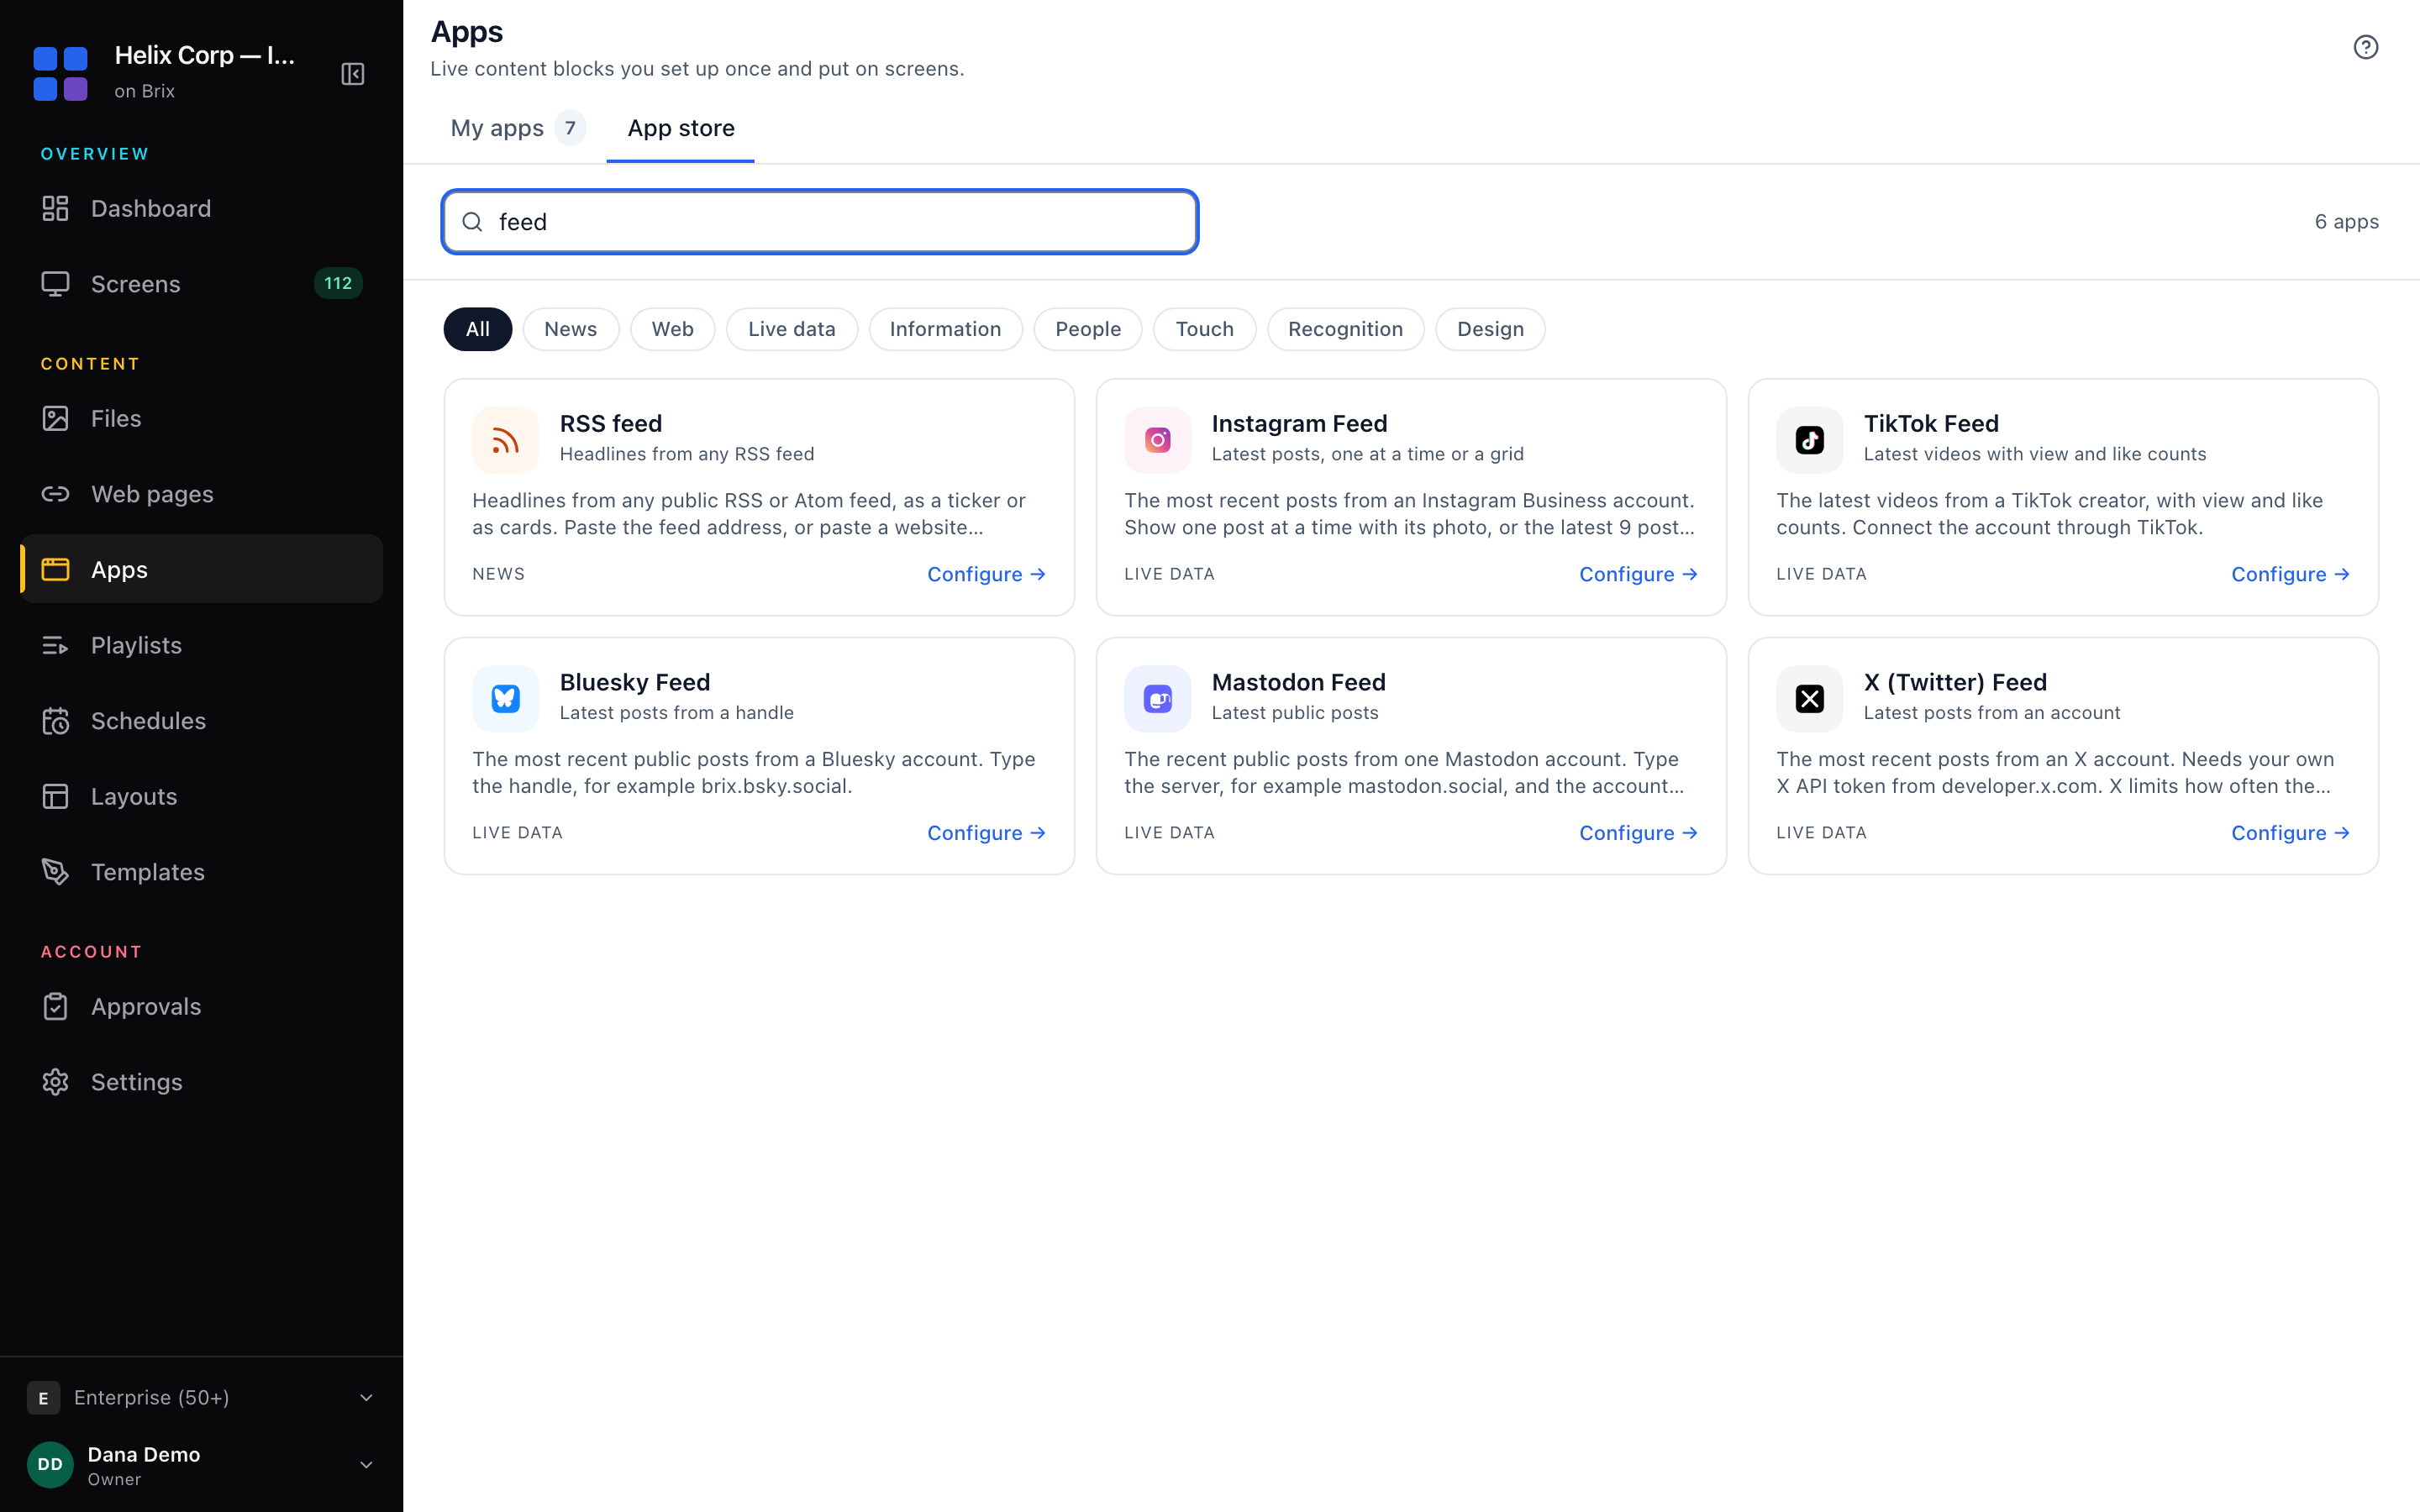Click the Mastodon Feed app icon
This screenshot has width=2420, height=1512.
pos(1157,699)
